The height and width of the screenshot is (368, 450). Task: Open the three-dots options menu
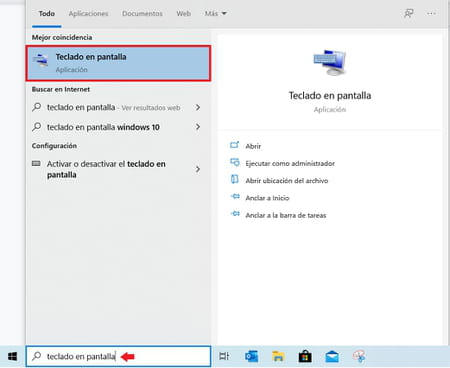(x=431, y=13)
